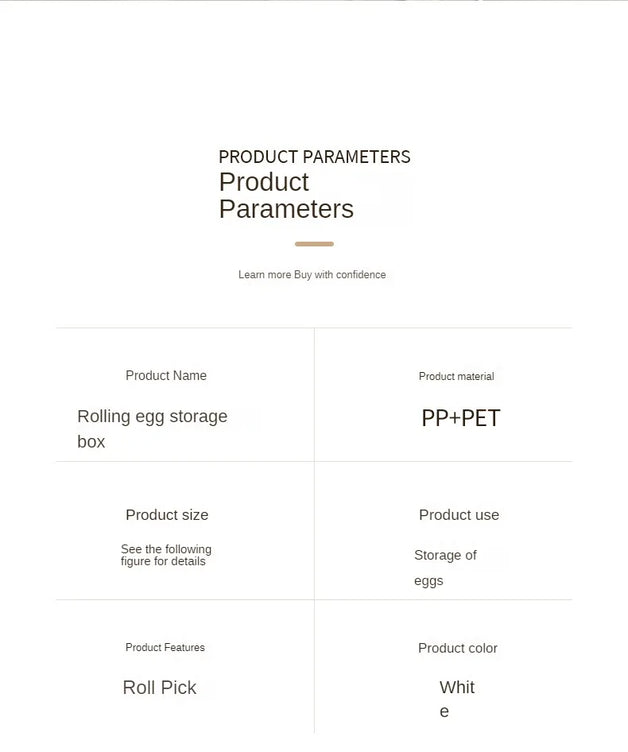
Task: Click the Storage of eggs value
Action: pyautogui.click(x=445, y=568)
